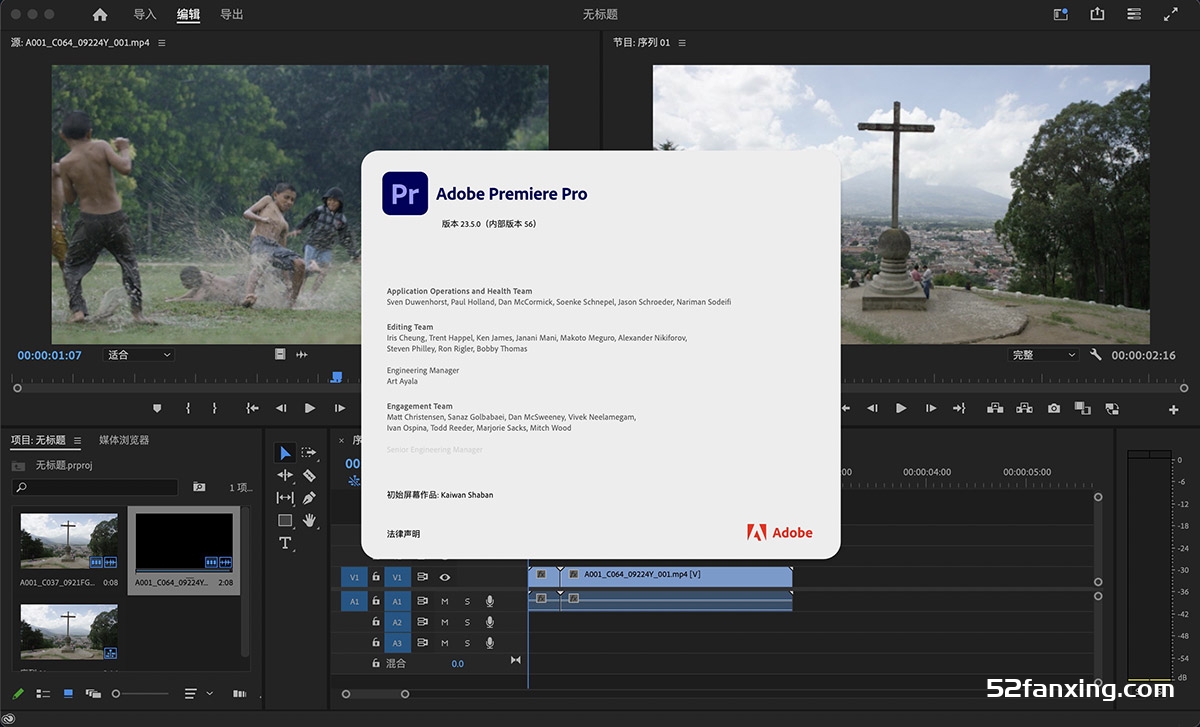
Task: Add Marker in the Source monitor
Action: coord(157,408)
